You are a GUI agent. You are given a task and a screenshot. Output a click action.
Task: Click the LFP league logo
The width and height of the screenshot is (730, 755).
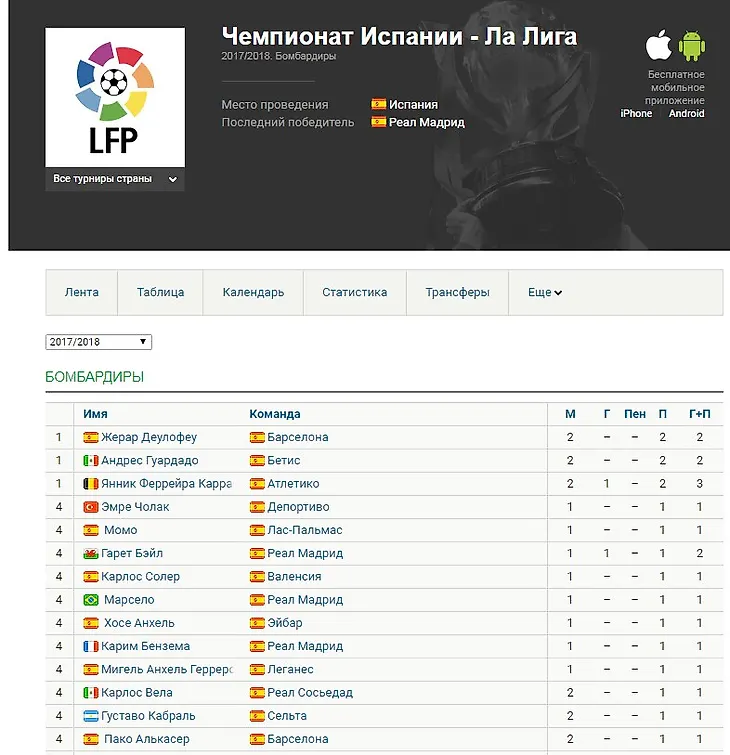tap(115, 98)
